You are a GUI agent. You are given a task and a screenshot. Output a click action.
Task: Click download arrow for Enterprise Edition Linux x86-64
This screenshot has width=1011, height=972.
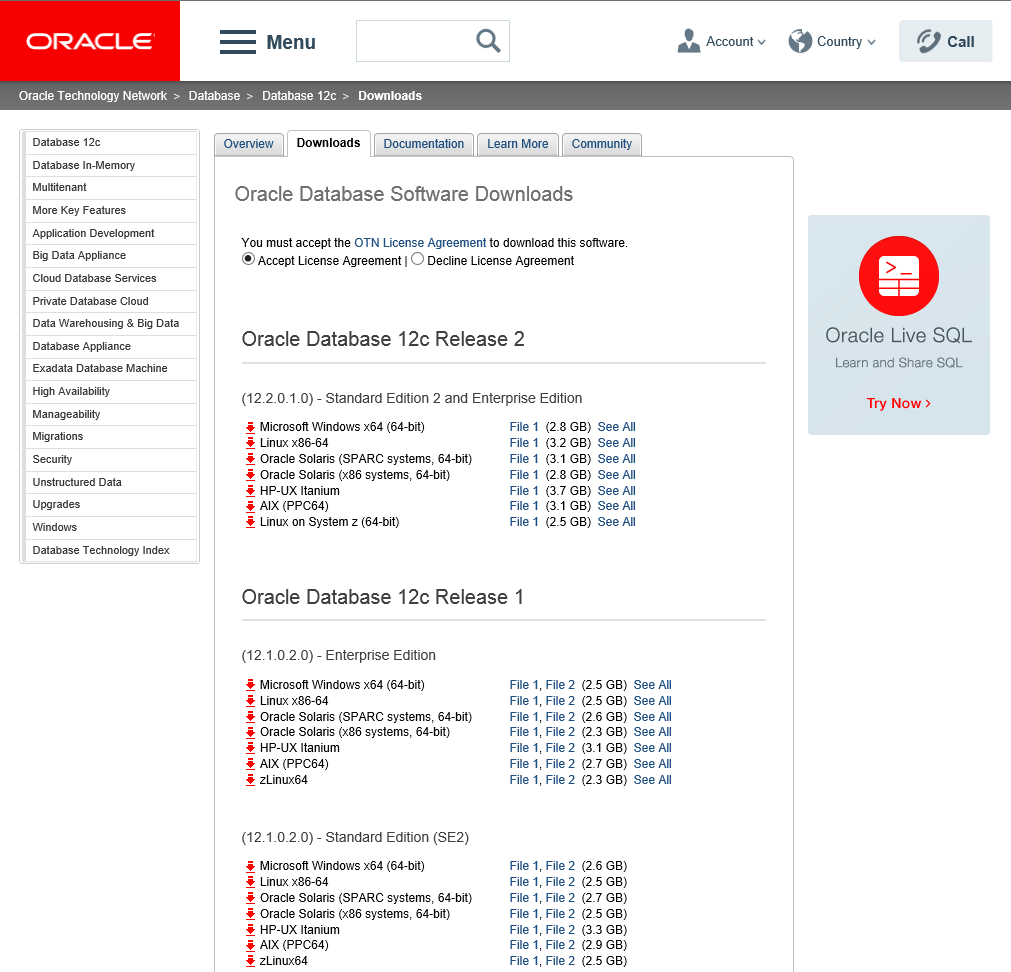(250, 701)
